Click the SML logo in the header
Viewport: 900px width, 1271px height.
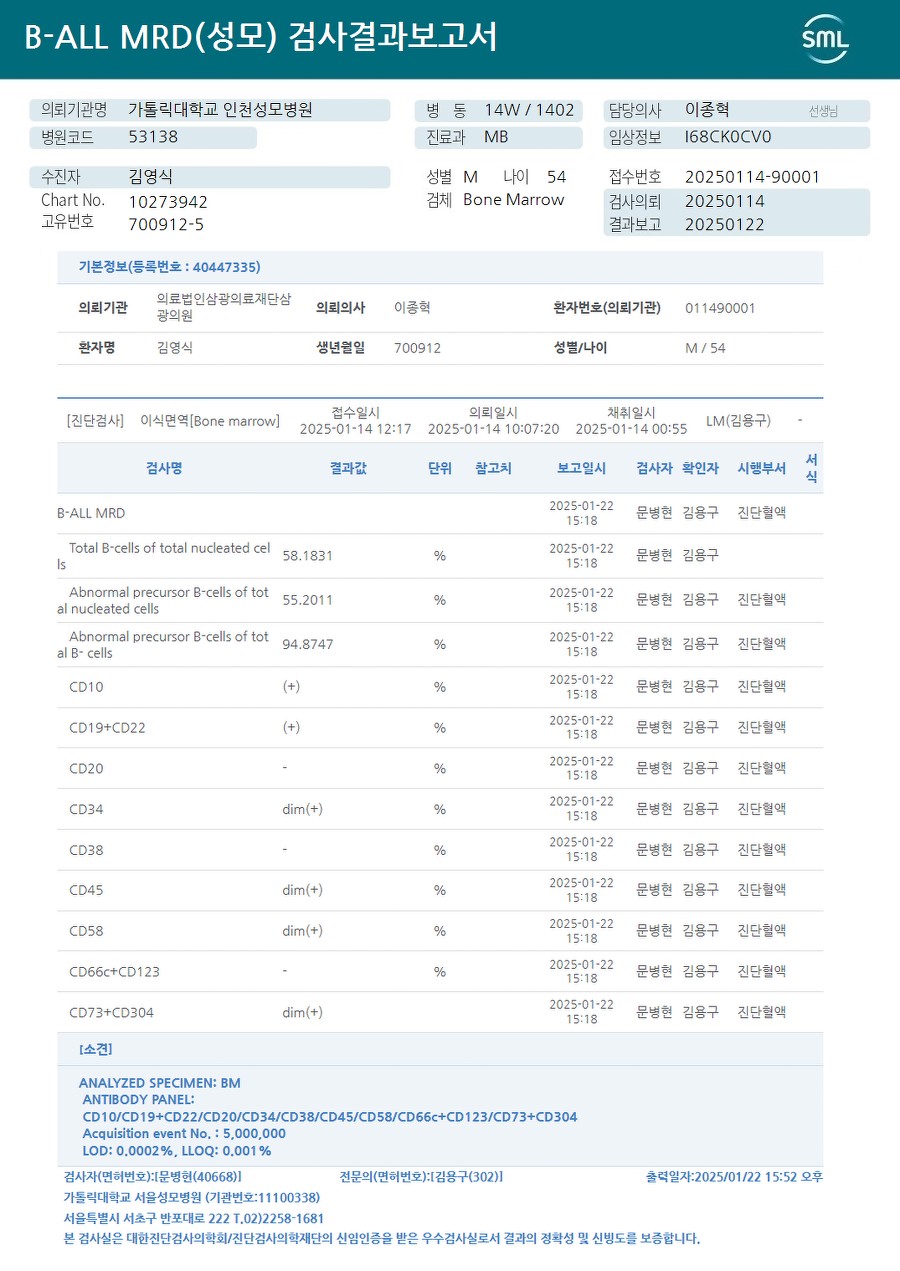click(825, 39)
